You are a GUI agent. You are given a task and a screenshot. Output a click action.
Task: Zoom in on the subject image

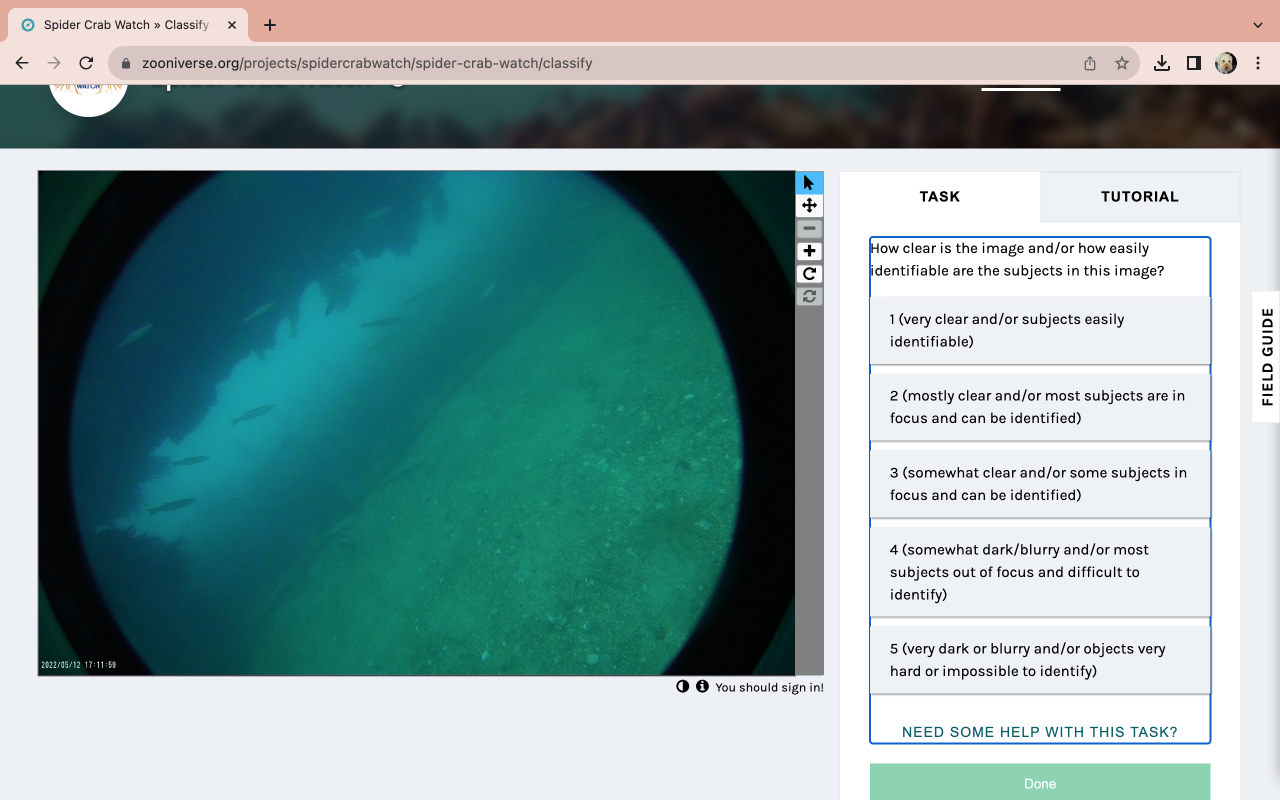click(809, 251)
